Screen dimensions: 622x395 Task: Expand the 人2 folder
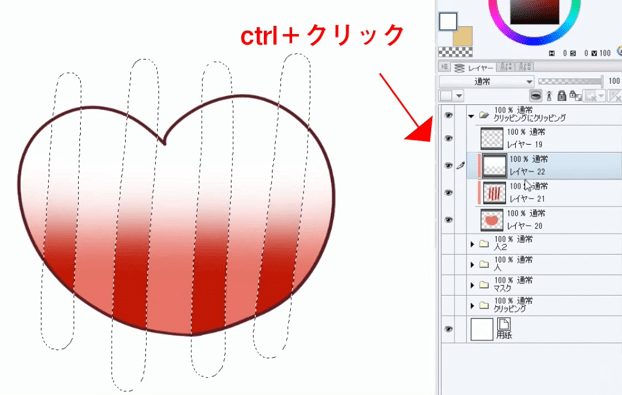[x=472, y=244]
